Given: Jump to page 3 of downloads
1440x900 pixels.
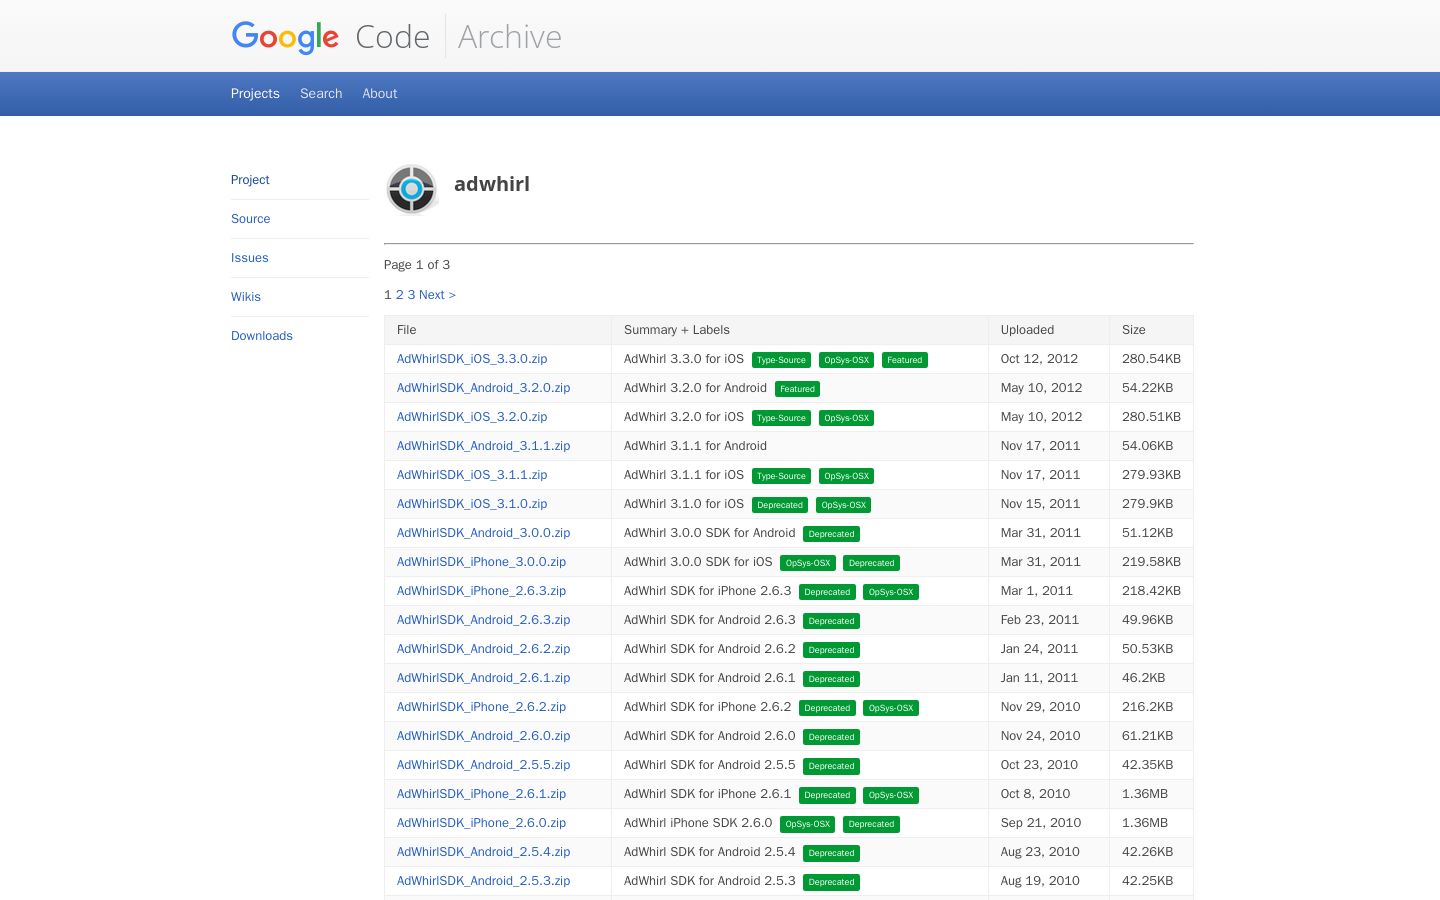Looking at the screenshot, I should pos(411,295).
